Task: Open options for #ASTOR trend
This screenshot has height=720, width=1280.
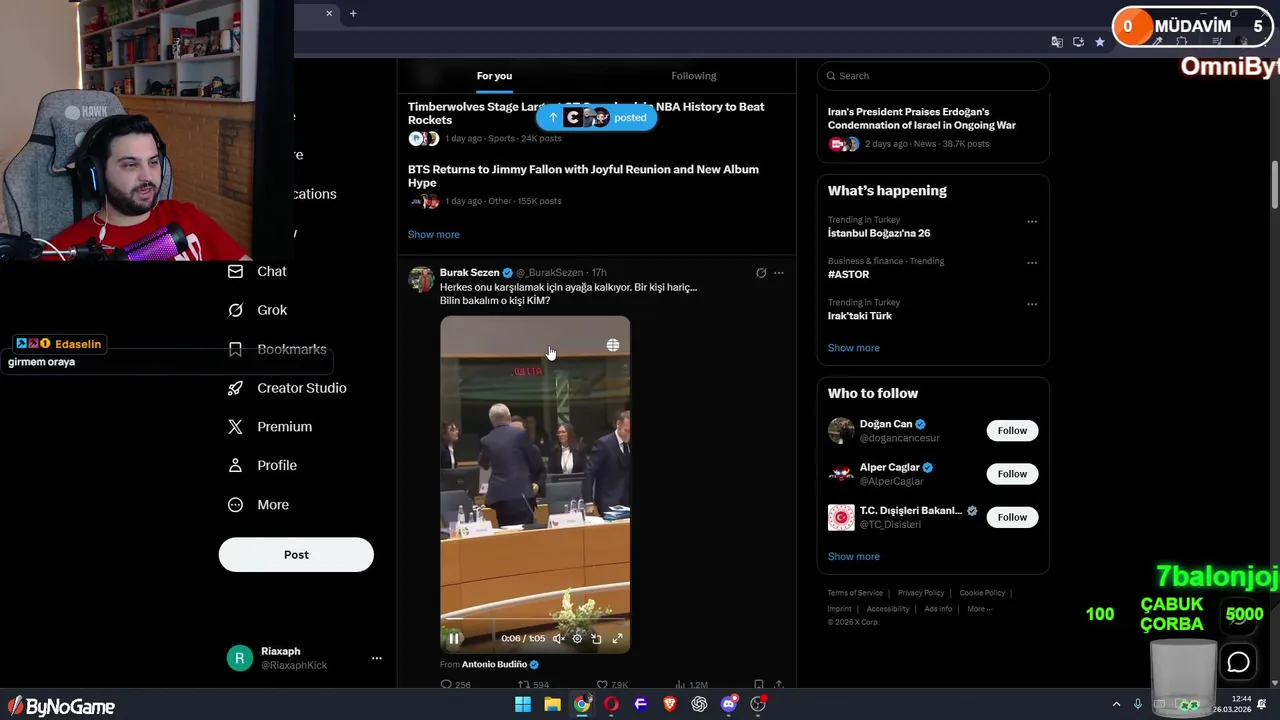Action: tap(1032, 263)
